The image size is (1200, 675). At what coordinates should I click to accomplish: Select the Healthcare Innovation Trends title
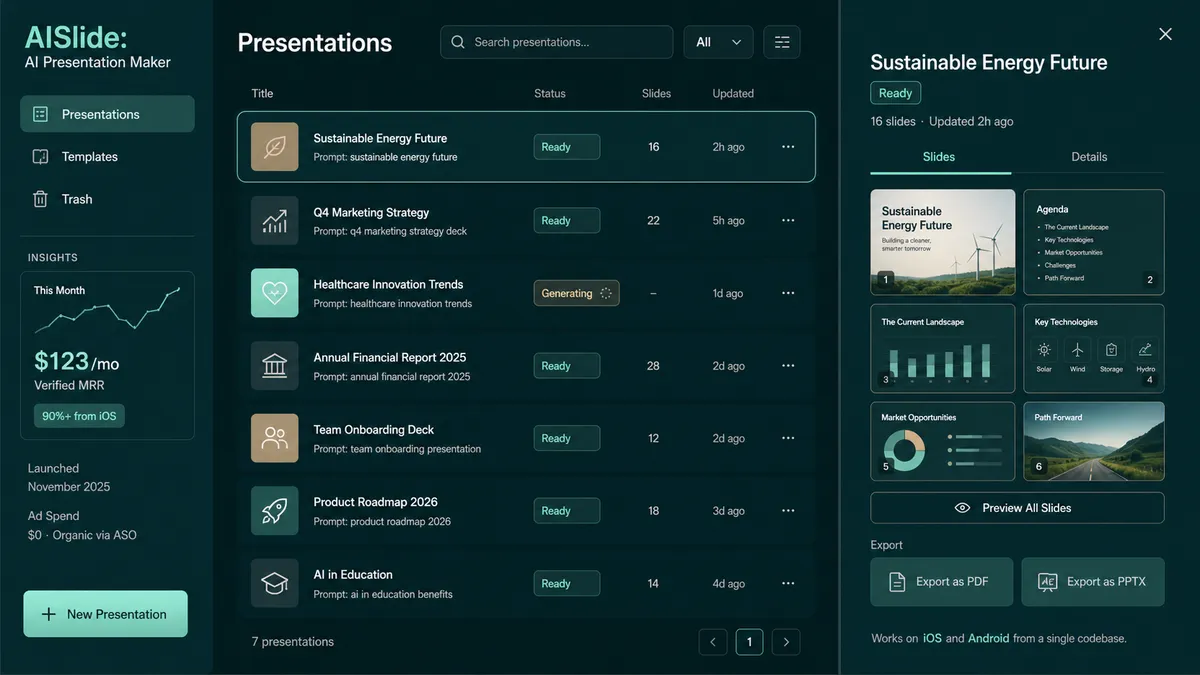click(x=388, y=284)
